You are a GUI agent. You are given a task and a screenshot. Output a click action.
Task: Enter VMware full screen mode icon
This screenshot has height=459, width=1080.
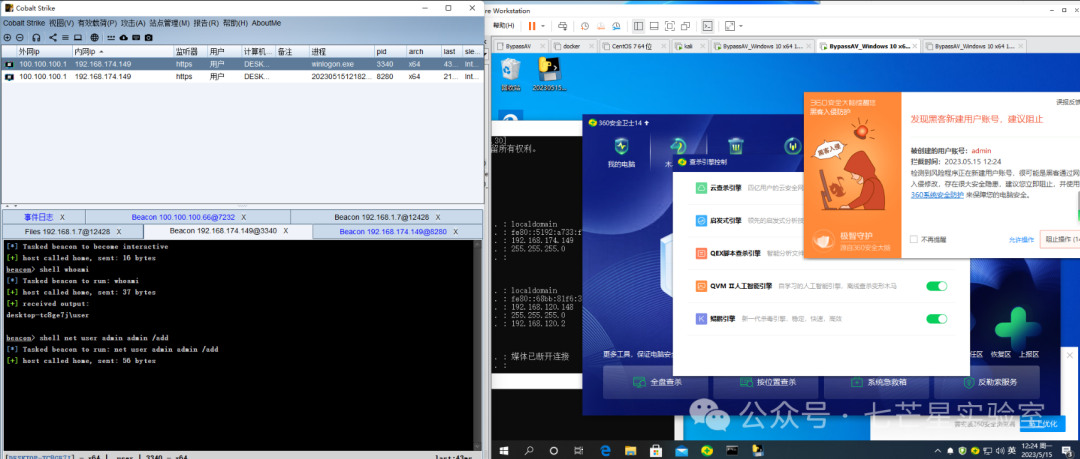669,26
